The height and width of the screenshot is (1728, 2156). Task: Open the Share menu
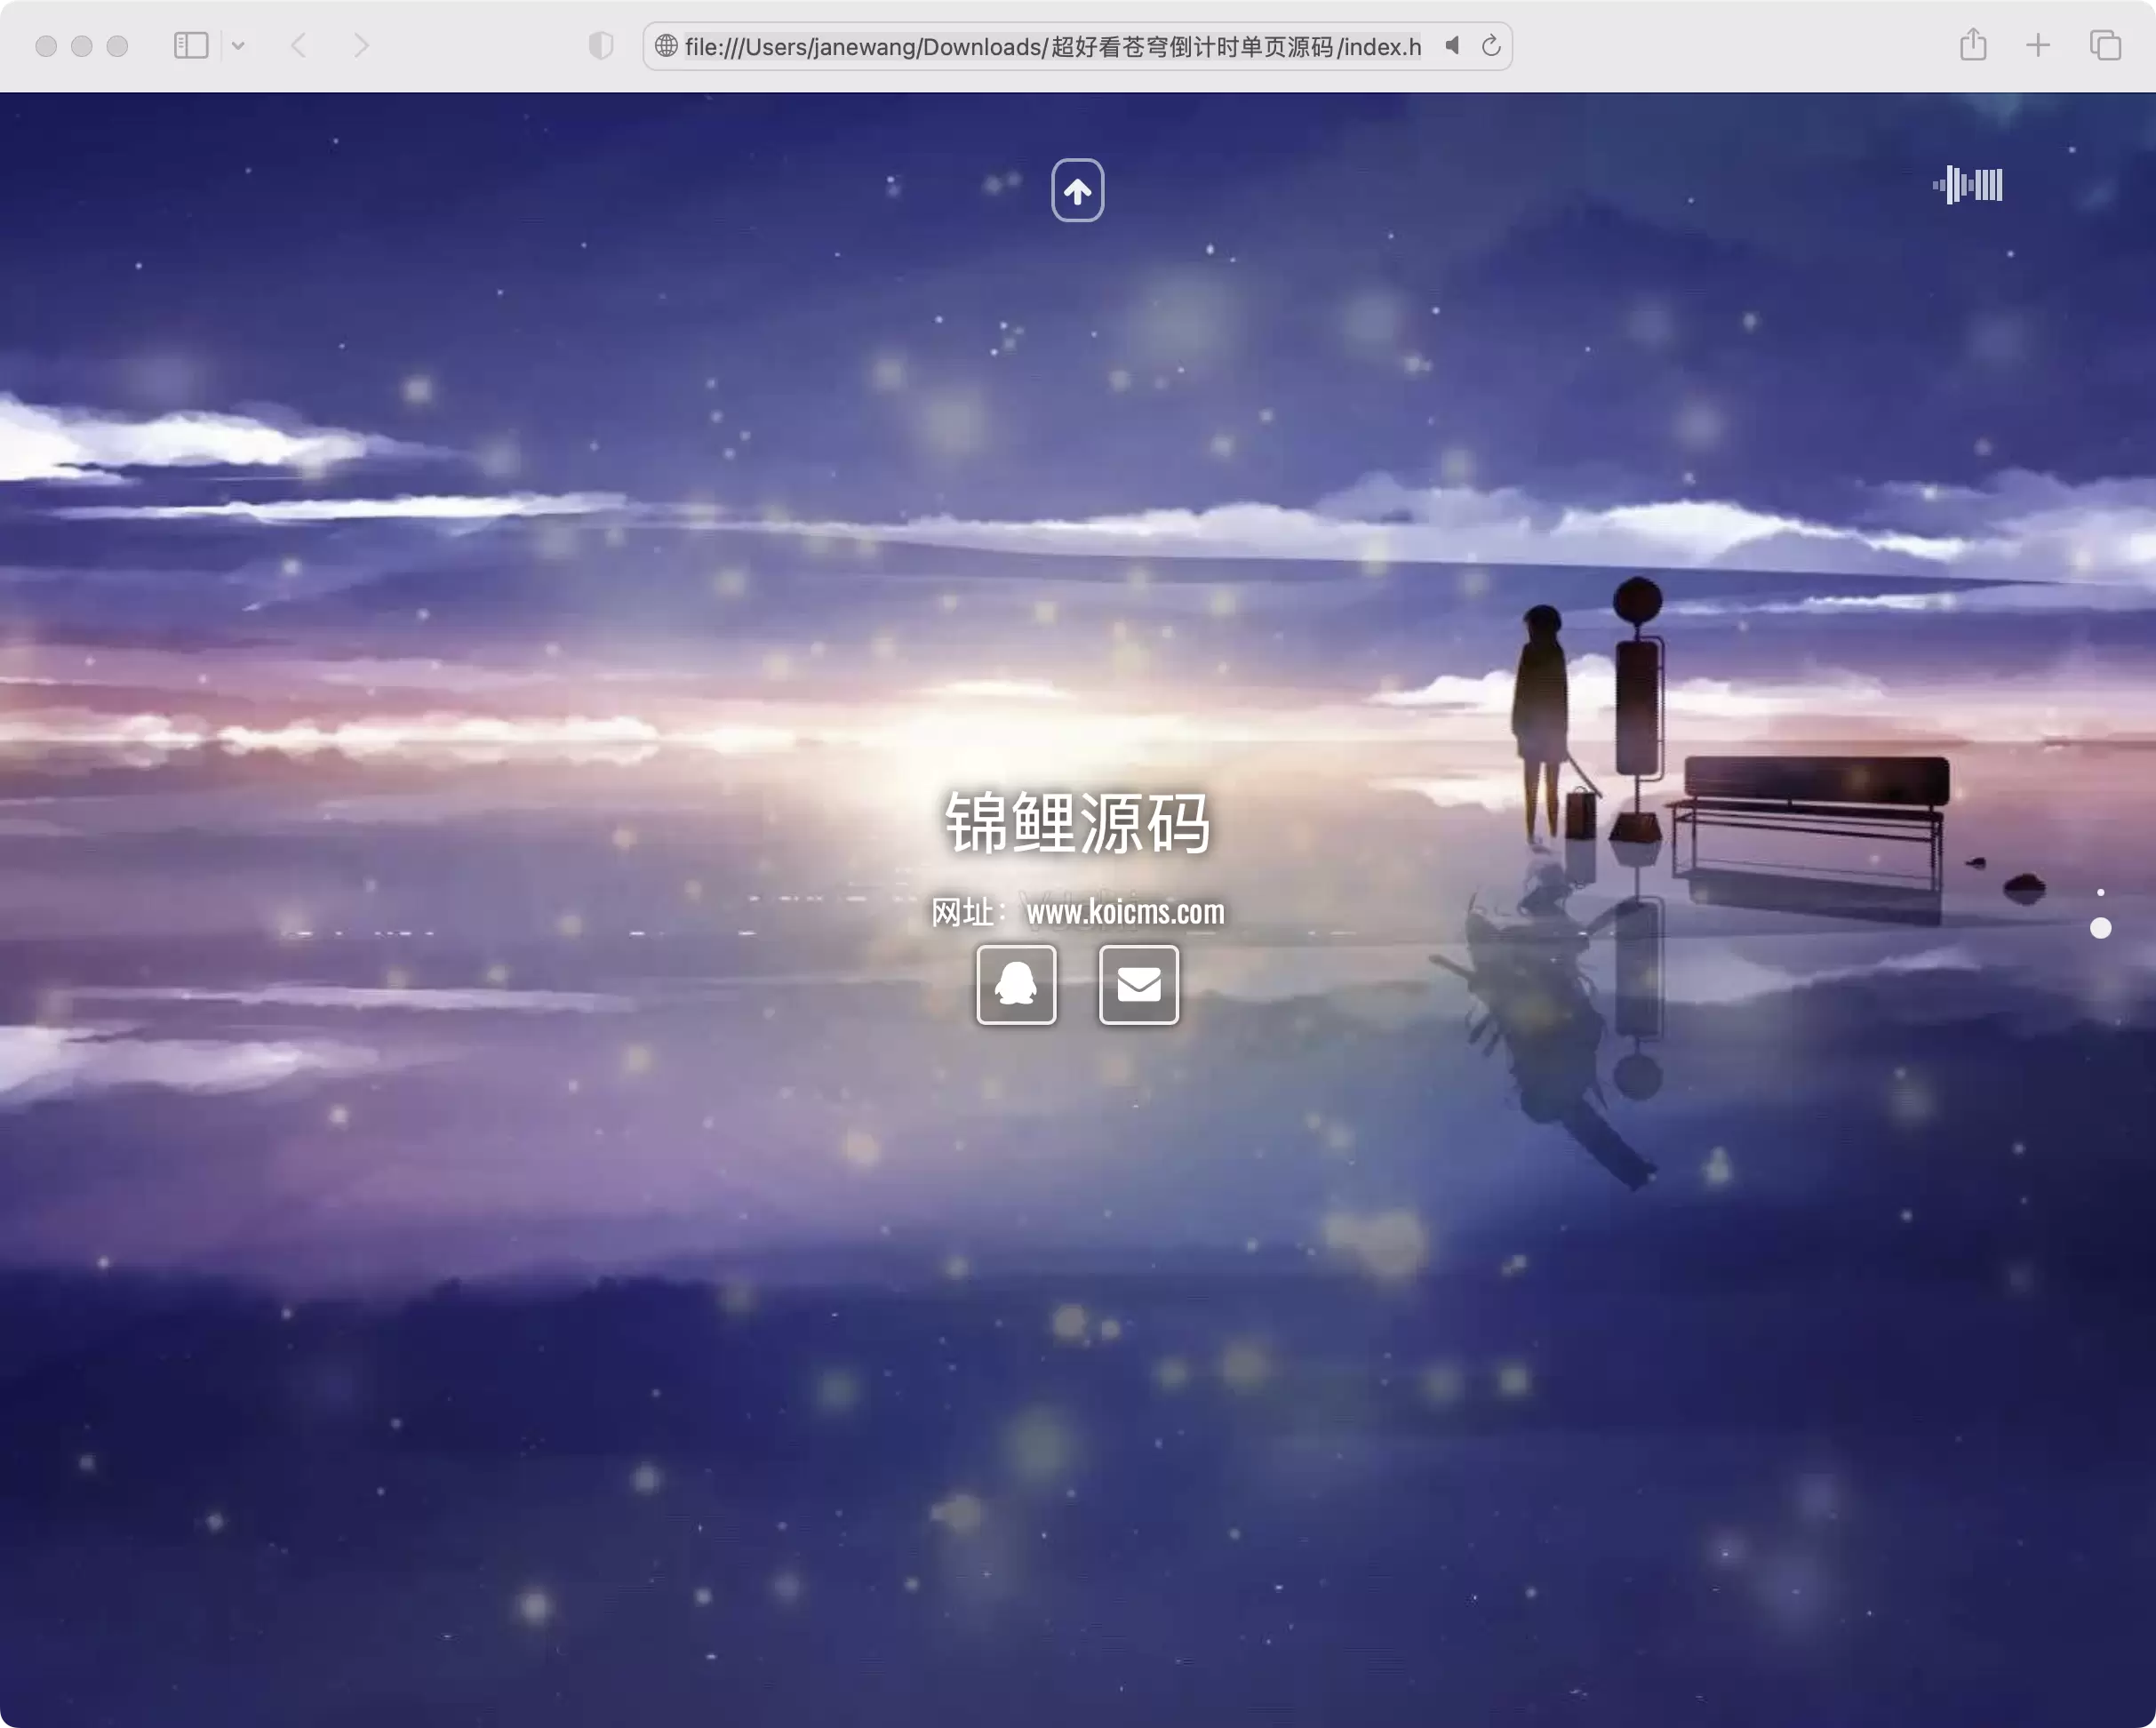pos(1973,45)
